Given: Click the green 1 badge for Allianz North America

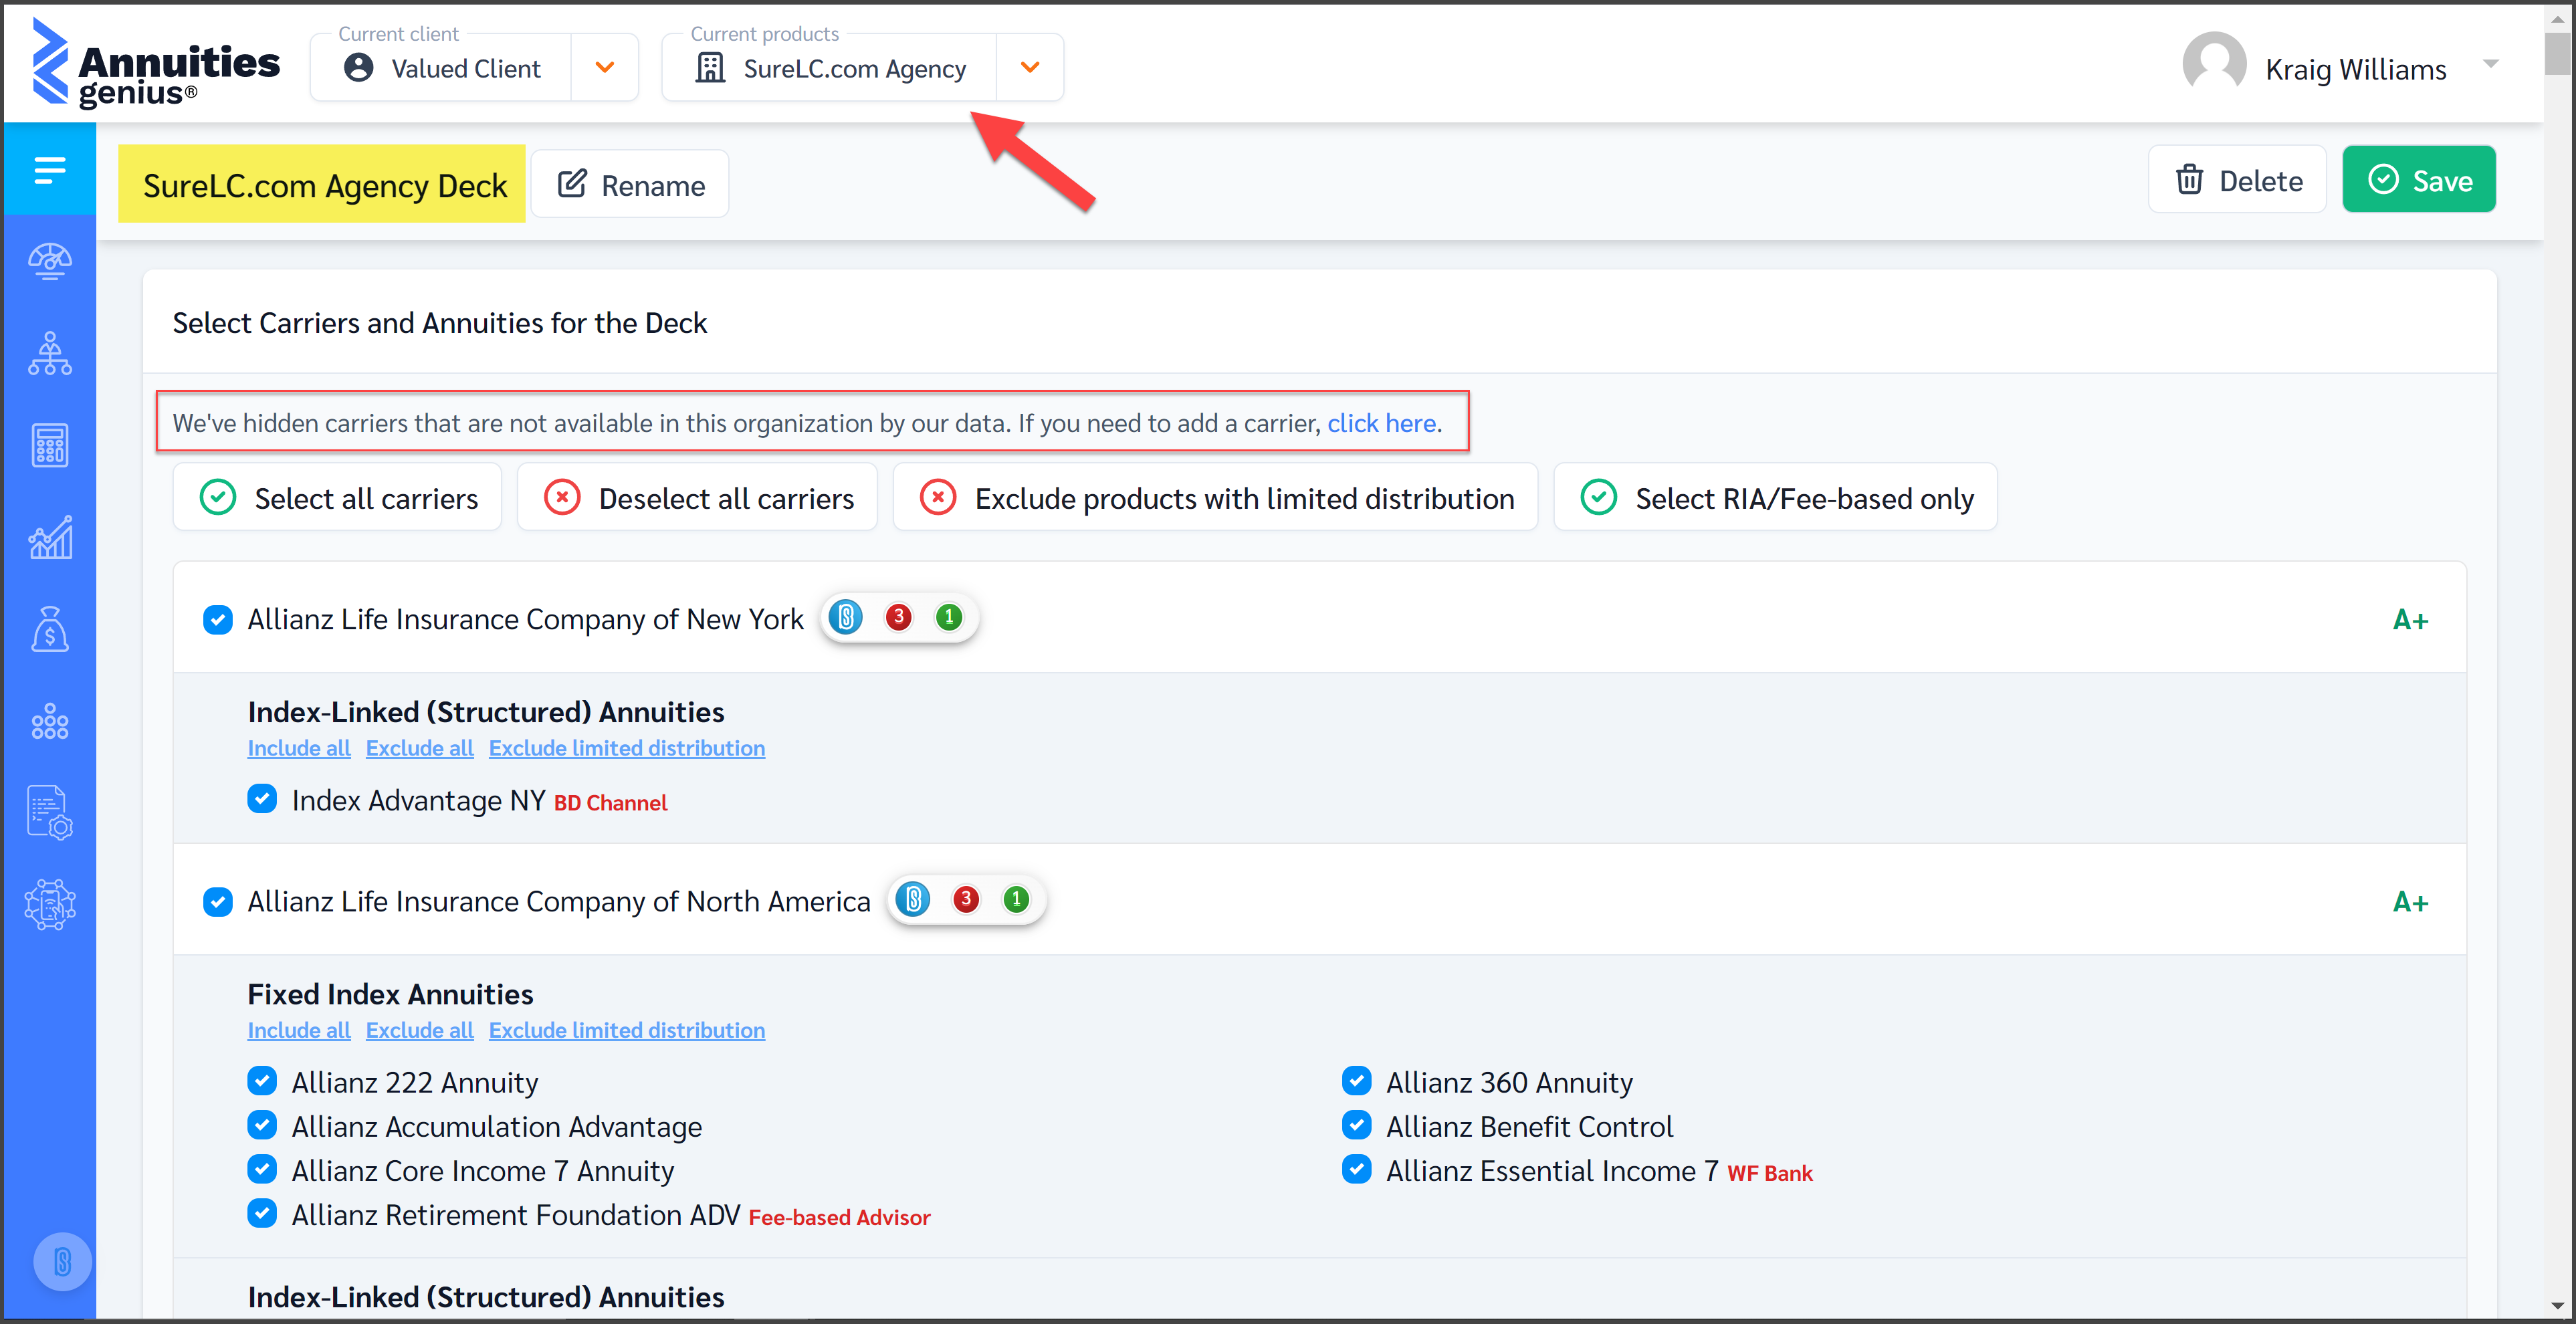Looking at the screenshot, I should point(1016,900).
